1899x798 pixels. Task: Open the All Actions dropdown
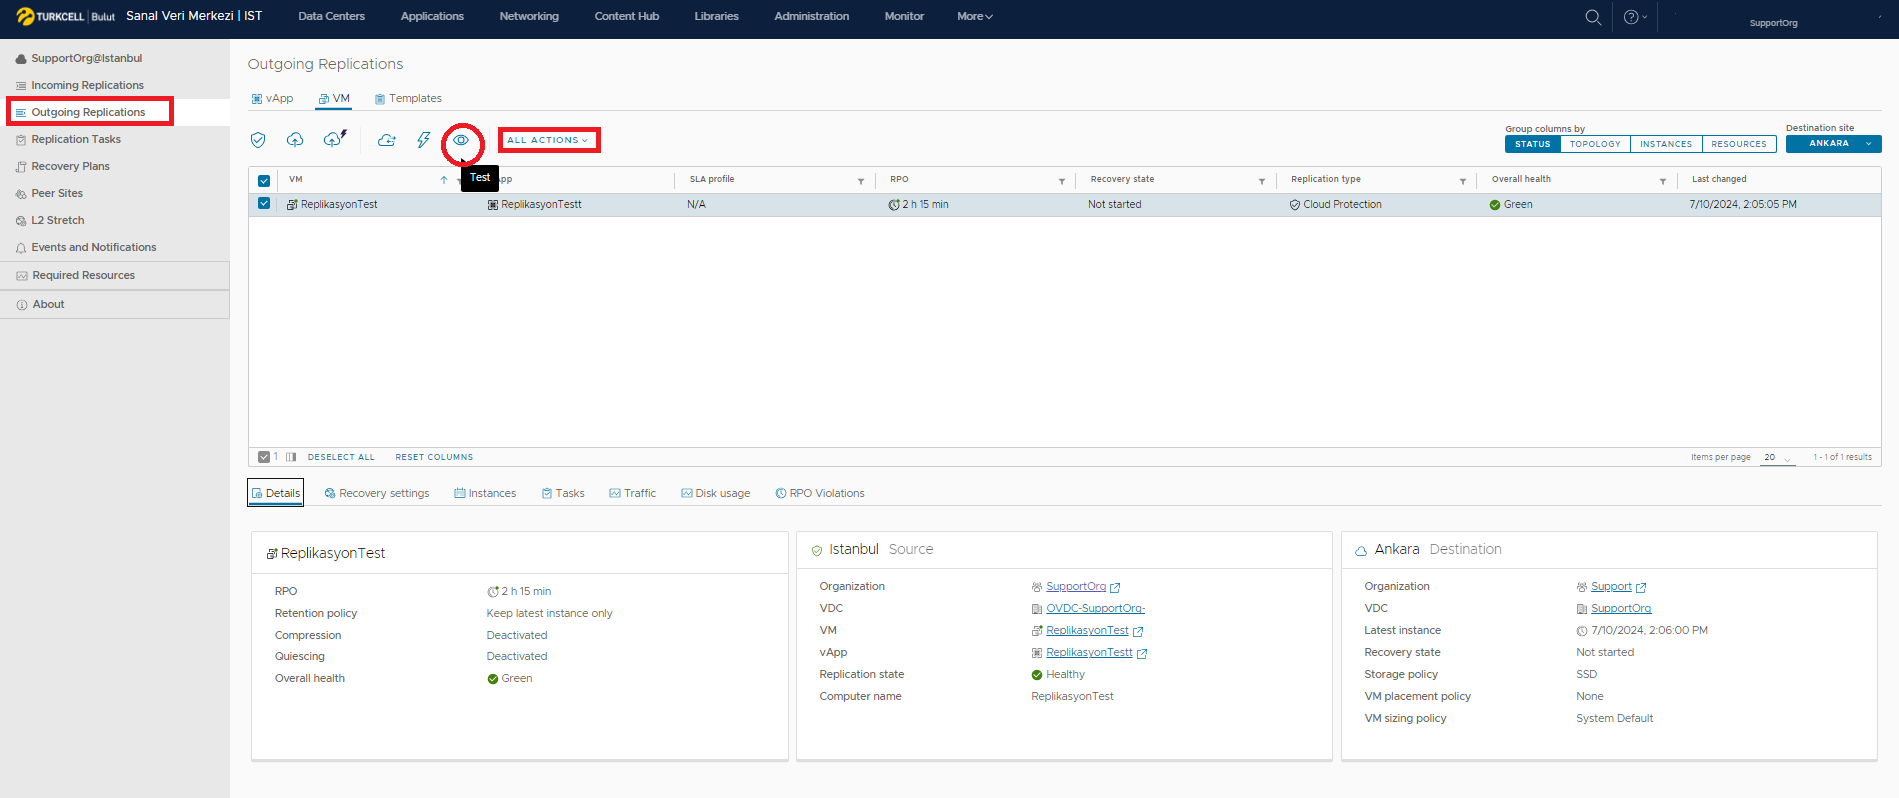(x=548, y=140)
